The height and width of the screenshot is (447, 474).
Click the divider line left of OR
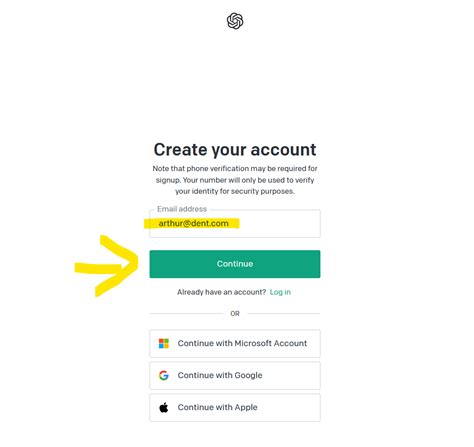[x=187, y=314]
